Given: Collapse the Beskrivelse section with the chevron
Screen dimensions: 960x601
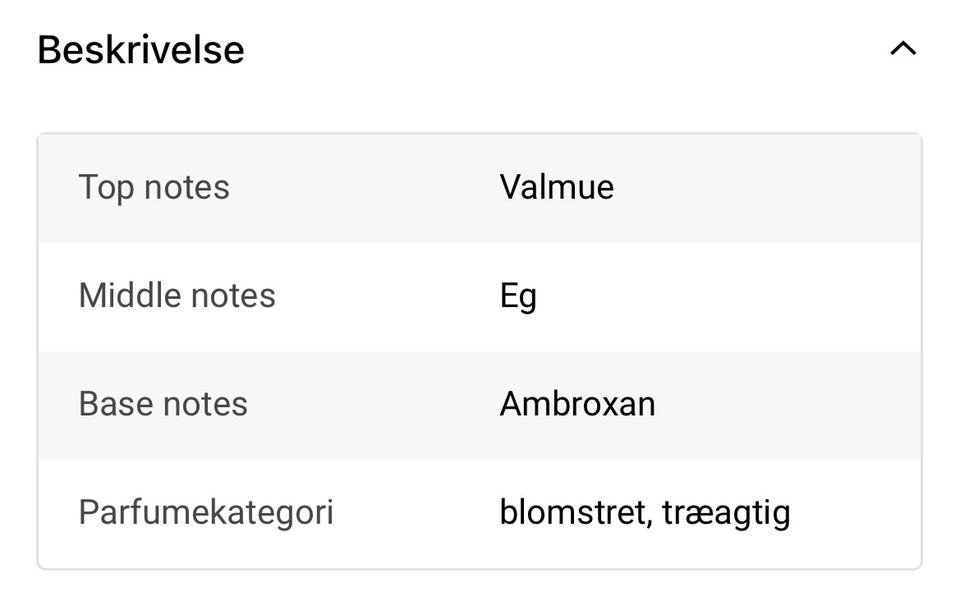Looking at the screenshot, I should 902,49.
